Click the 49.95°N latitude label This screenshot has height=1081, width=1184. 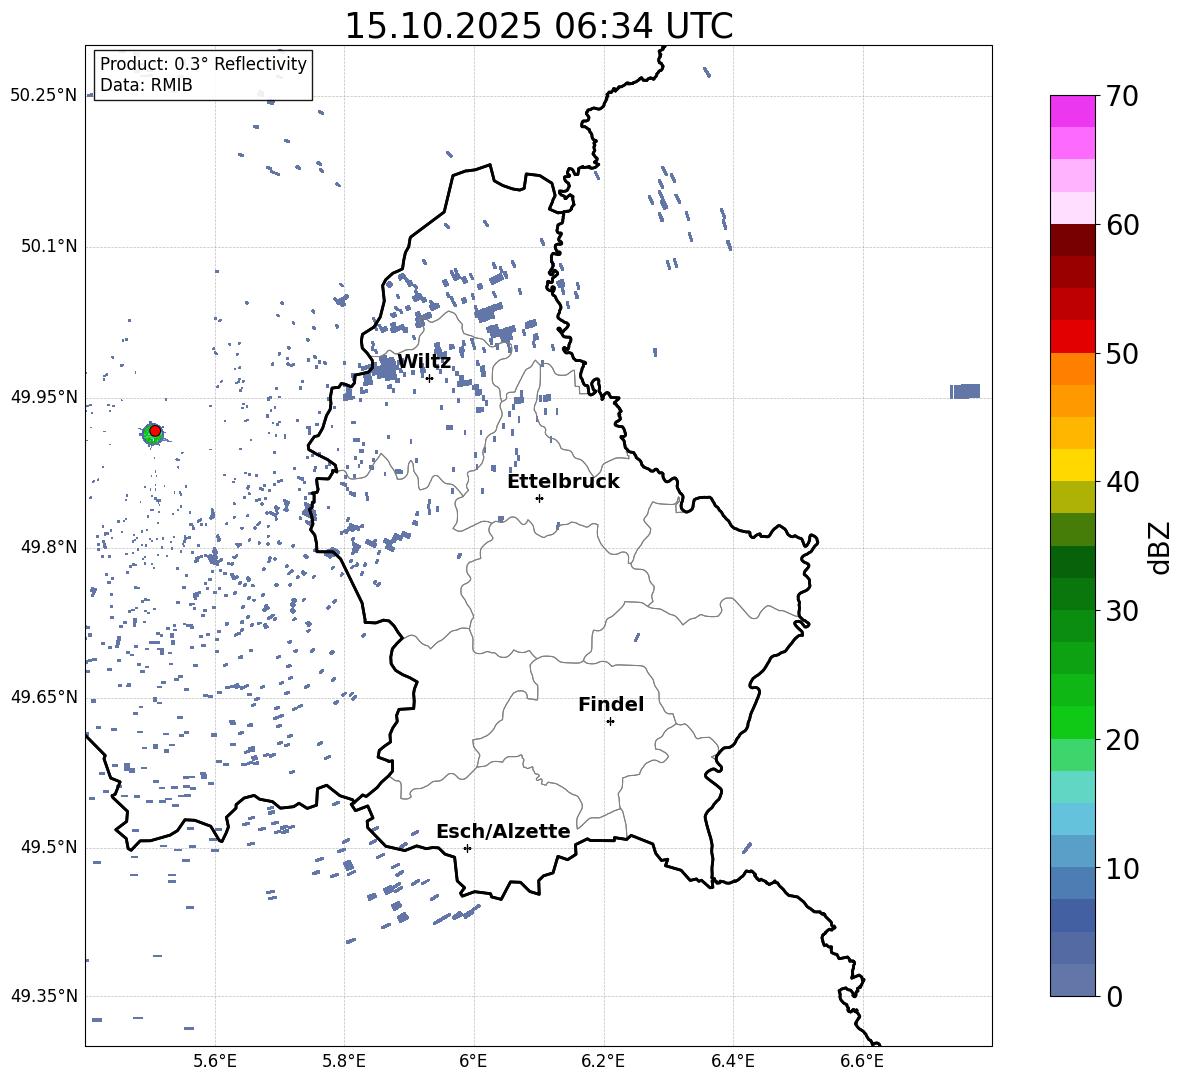click(44, 397)
